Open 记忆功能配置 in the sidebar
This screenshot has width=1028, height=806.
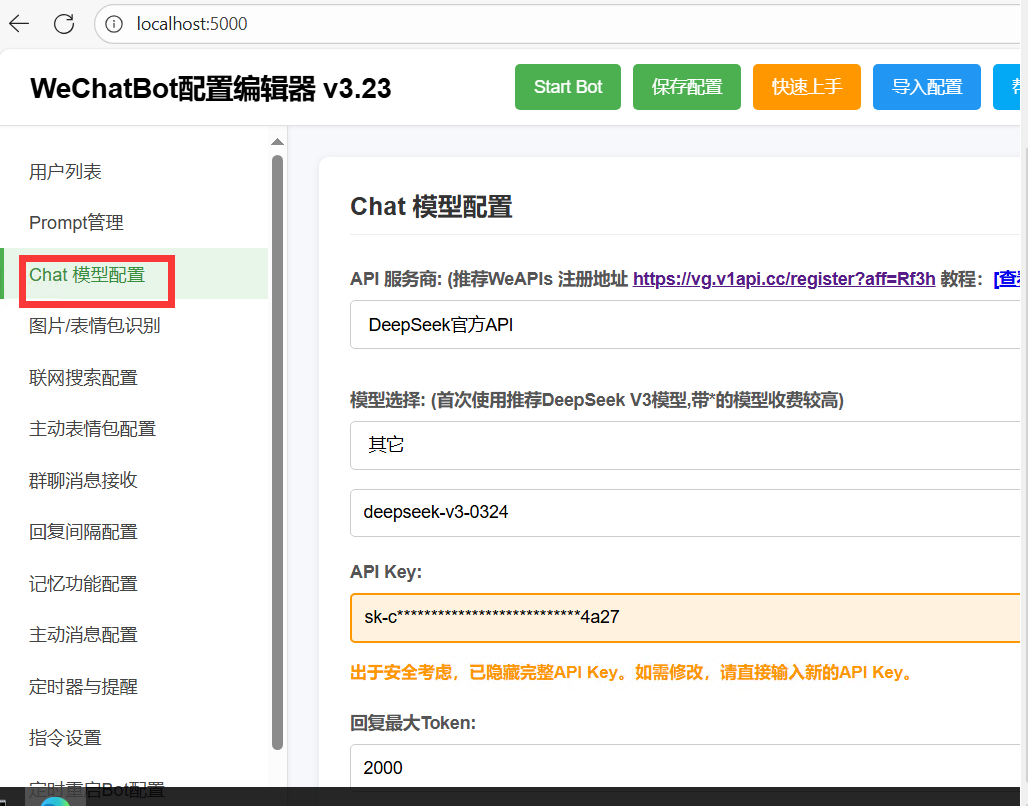(134, 584)
